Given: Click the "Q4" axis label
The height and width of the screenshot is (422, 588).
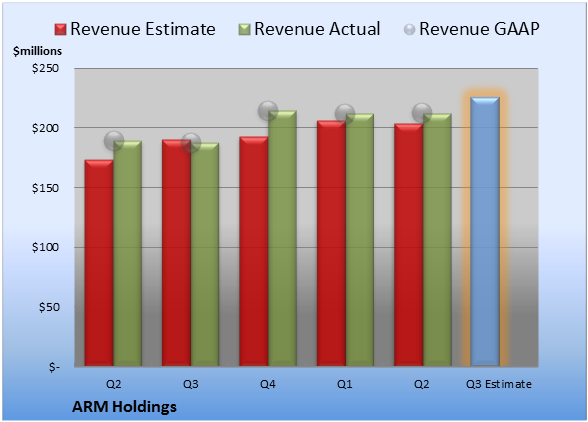Looking at the screenshot, I should click(268, 384).
